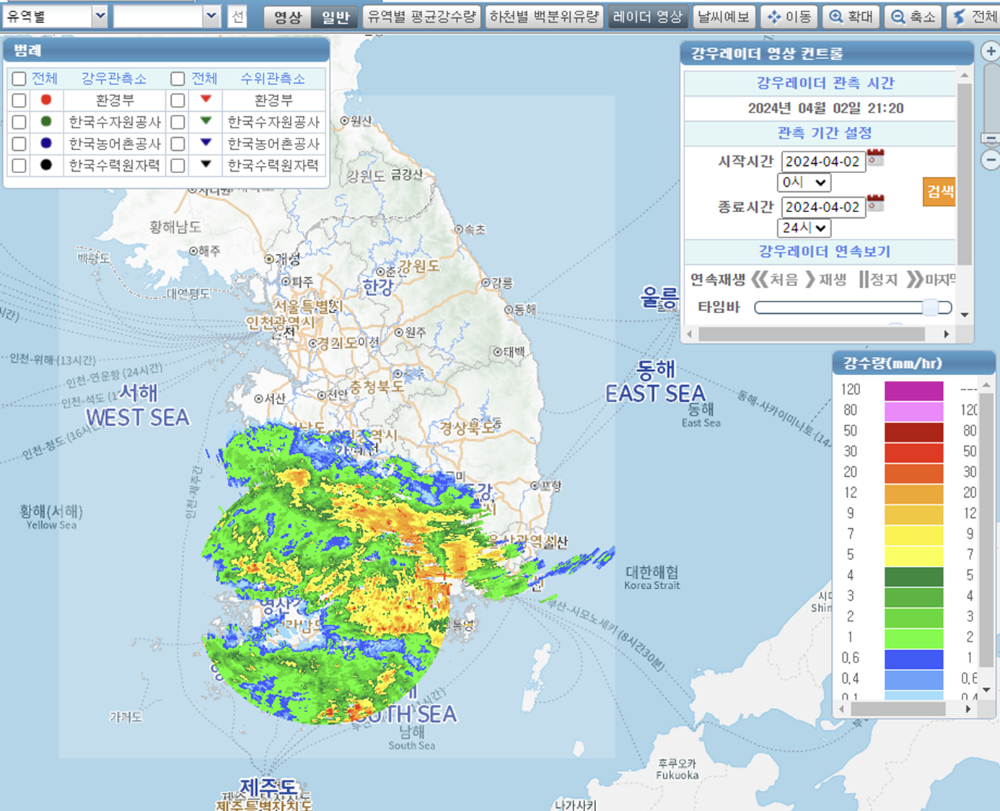Open 유역별 평균강수량
Image resolution: width=1000 pixels, height=811 pixels.
[x=422, y=17]
